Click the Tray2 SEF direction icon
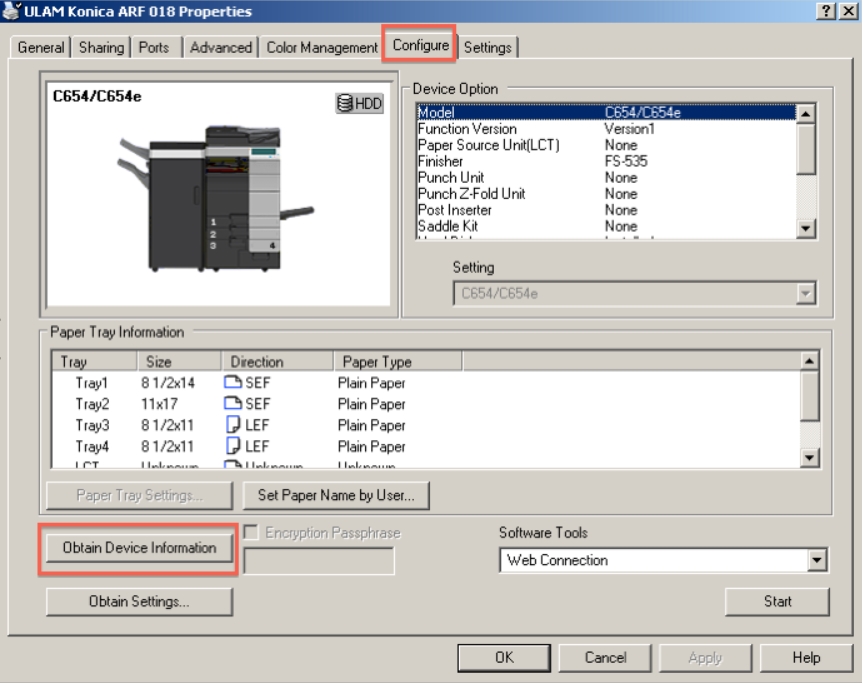 pos(233,404)
